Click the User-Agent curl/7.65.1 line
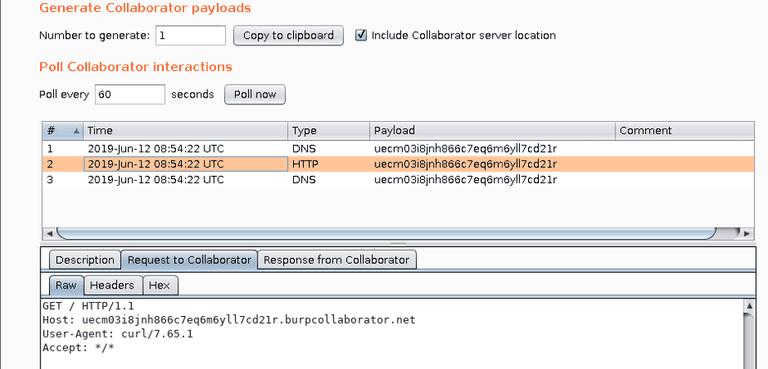Screen dimensions: 768x369 [118, 334]
